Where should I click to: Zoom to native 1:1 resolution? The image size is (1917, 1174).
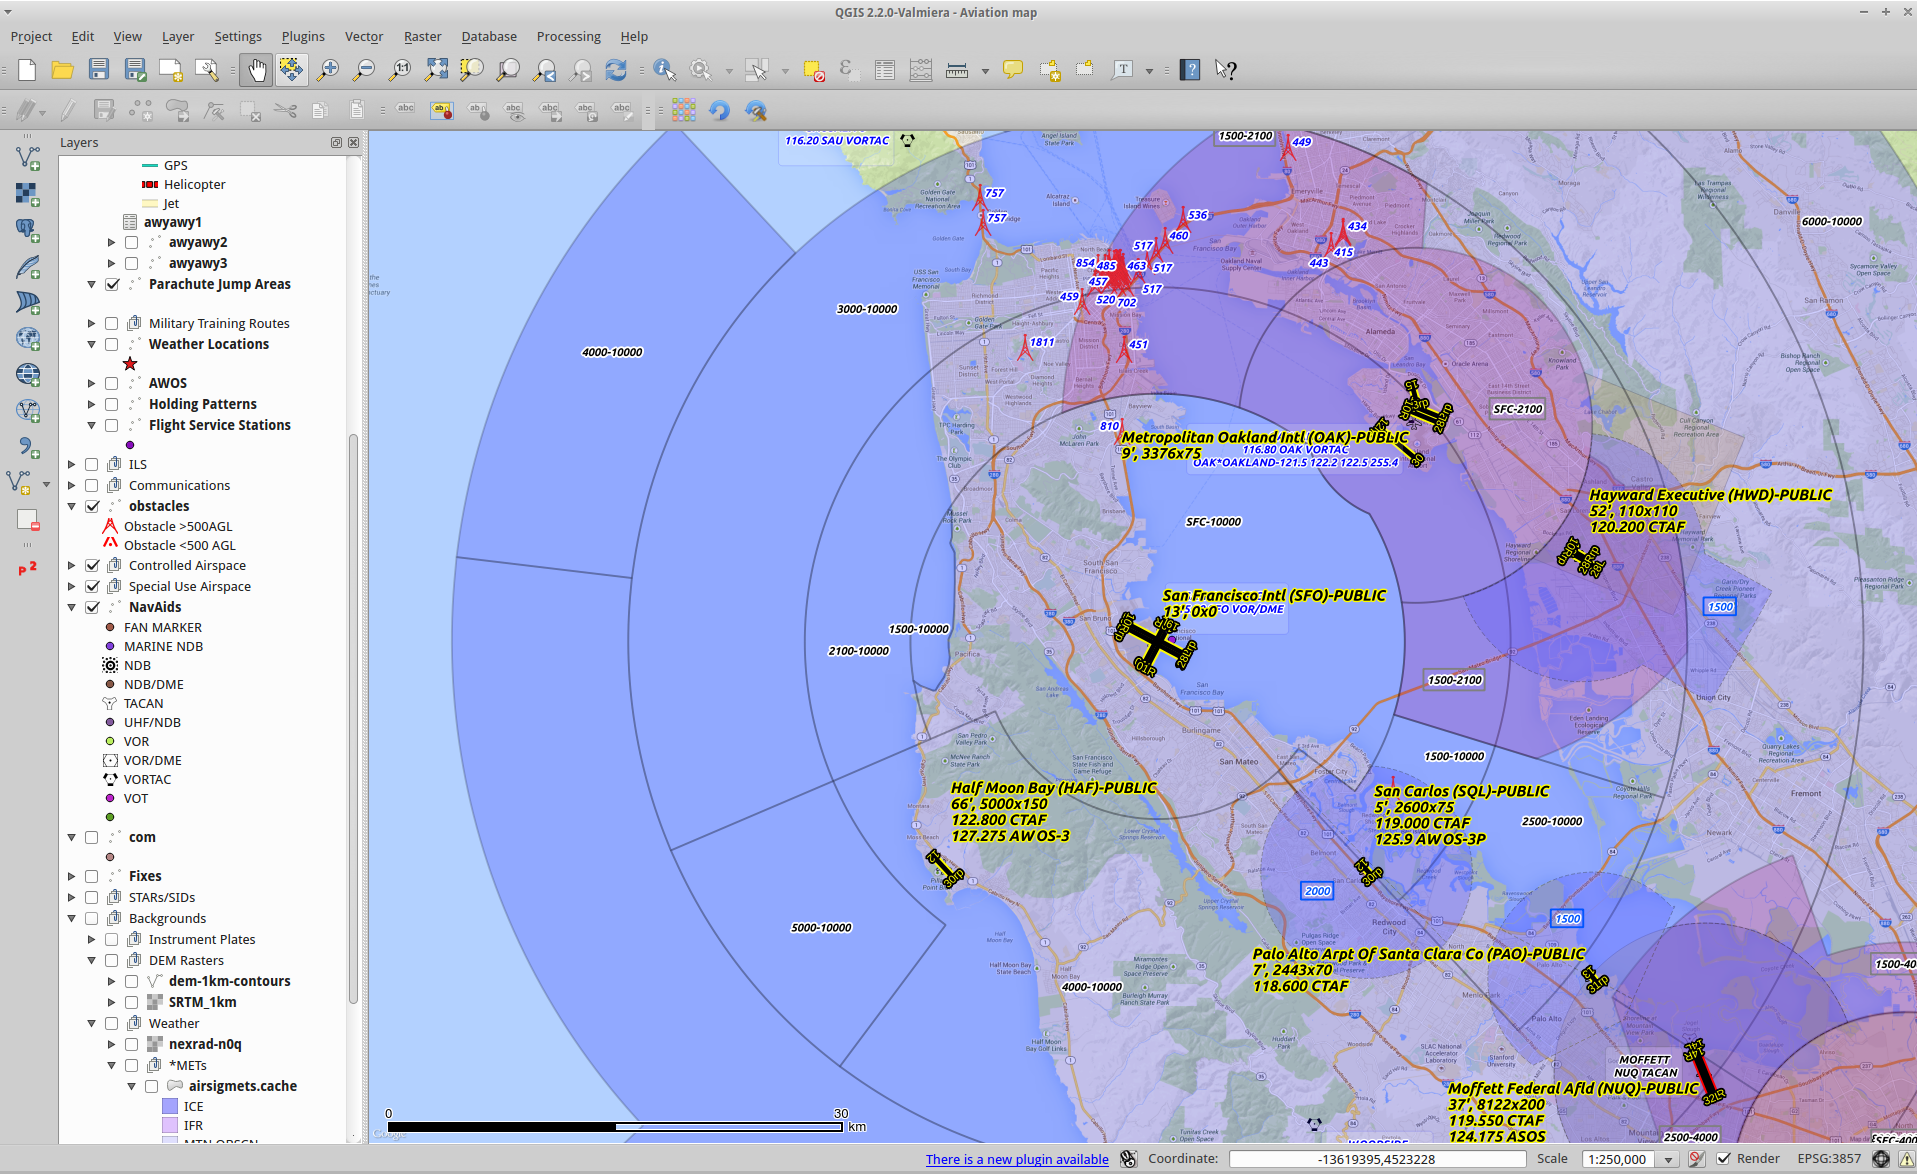(400, 70)
